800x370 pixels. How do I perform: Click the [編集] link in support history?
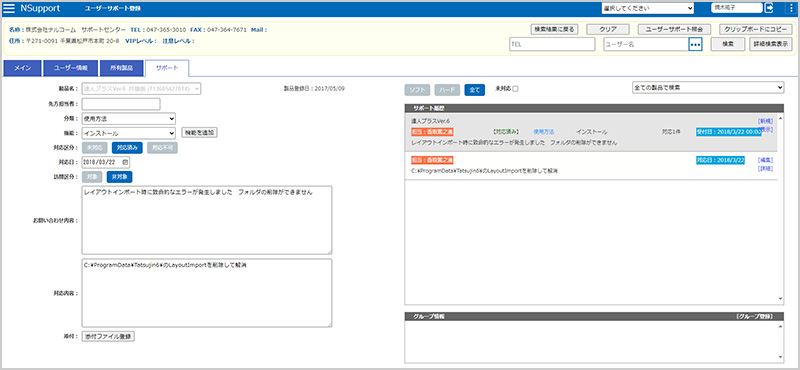[765, 160]
